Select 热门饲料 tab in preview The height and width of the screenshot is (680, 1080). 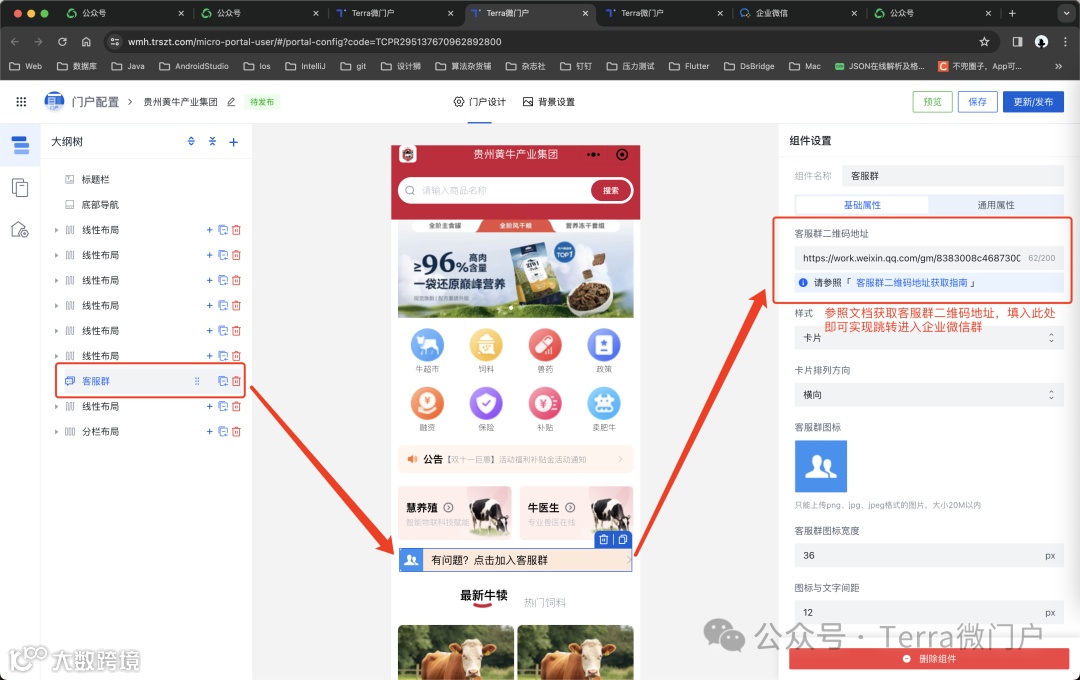click(x=544, y=602)
